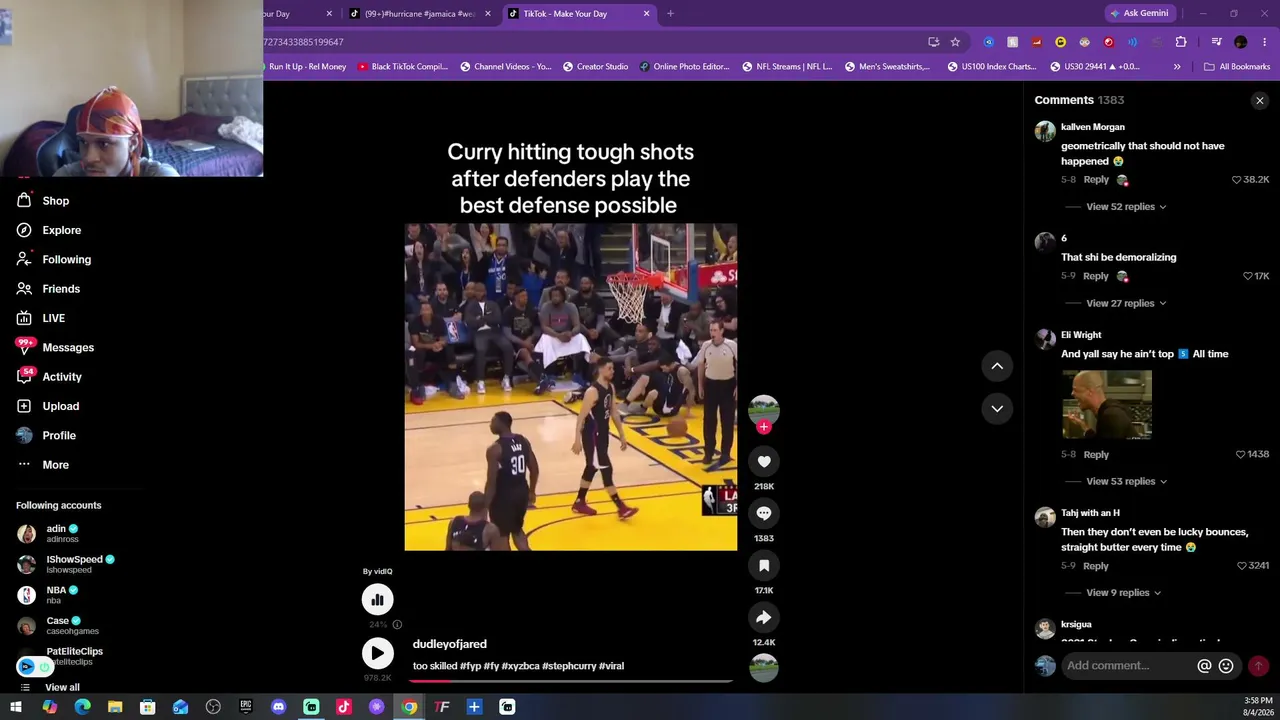Post the comment with the send arrow

click(x=1258, y=666)
